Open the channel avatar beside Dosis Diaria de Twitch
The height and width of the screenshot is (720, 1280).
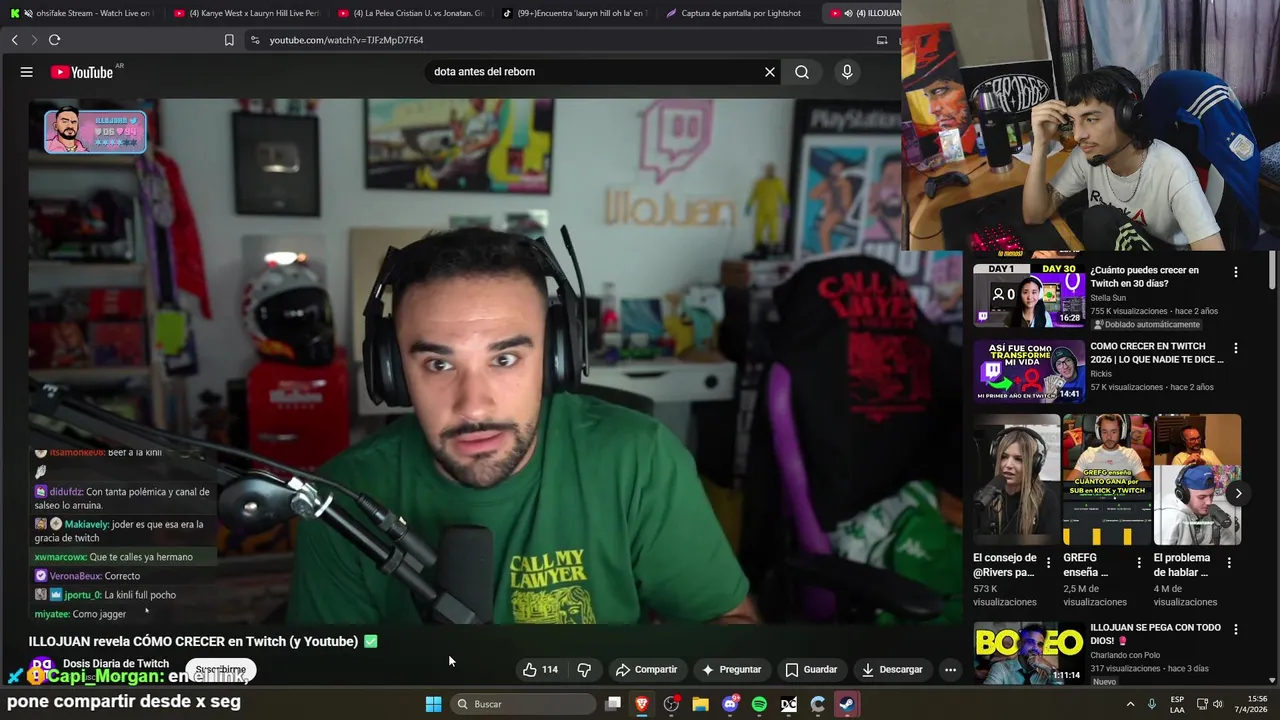[42, 668]
